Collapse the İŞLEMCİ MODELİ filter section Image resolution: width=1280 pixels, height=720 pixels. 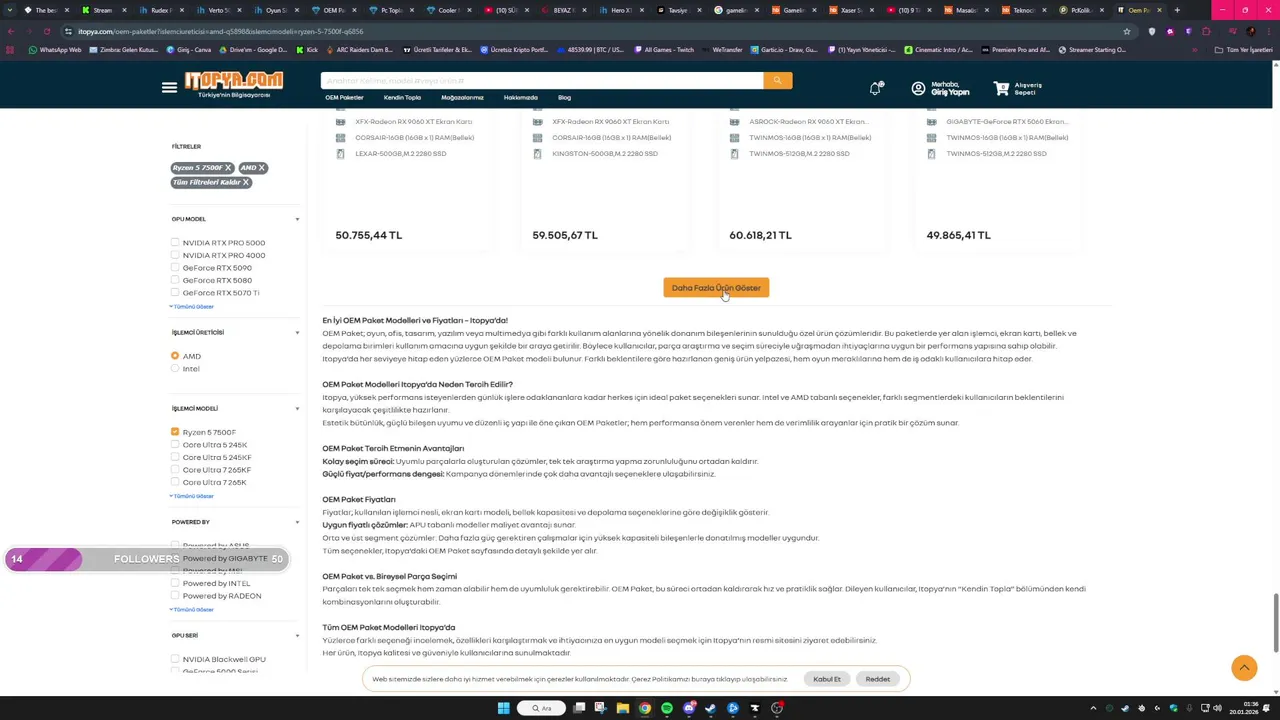coord(297,408)
